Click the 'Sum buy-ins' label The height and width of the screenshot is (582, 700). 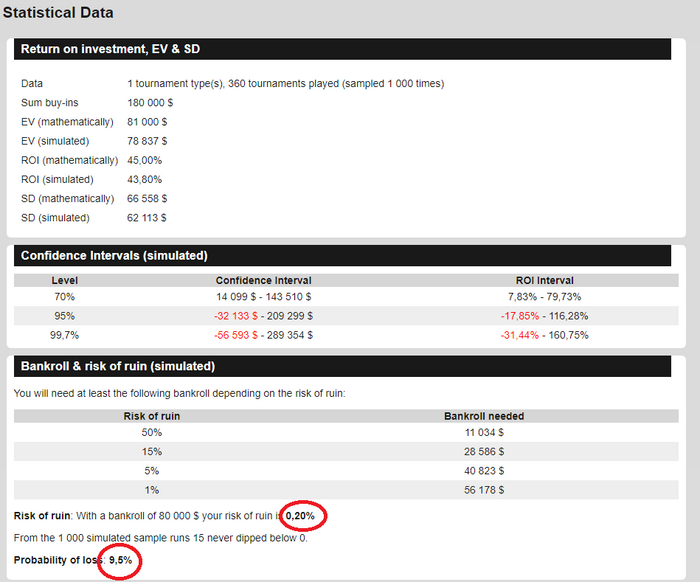point(50,103)
